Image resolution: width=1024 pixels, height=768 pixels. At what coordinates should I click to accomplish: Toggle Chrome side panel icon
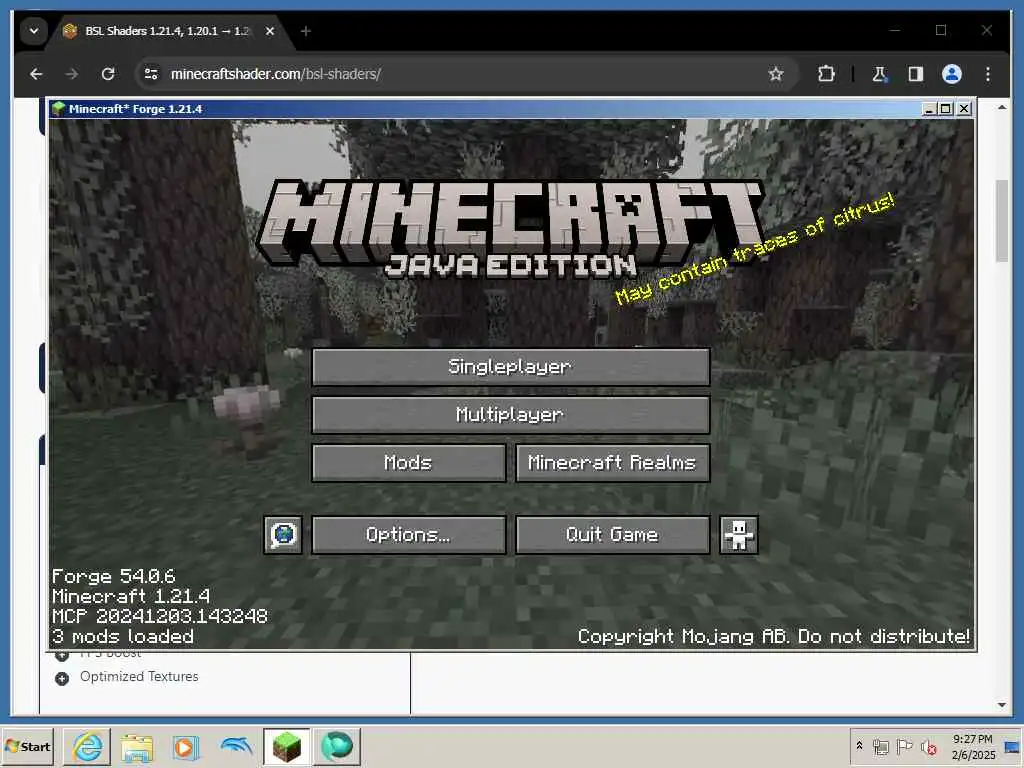click(916, 74)
